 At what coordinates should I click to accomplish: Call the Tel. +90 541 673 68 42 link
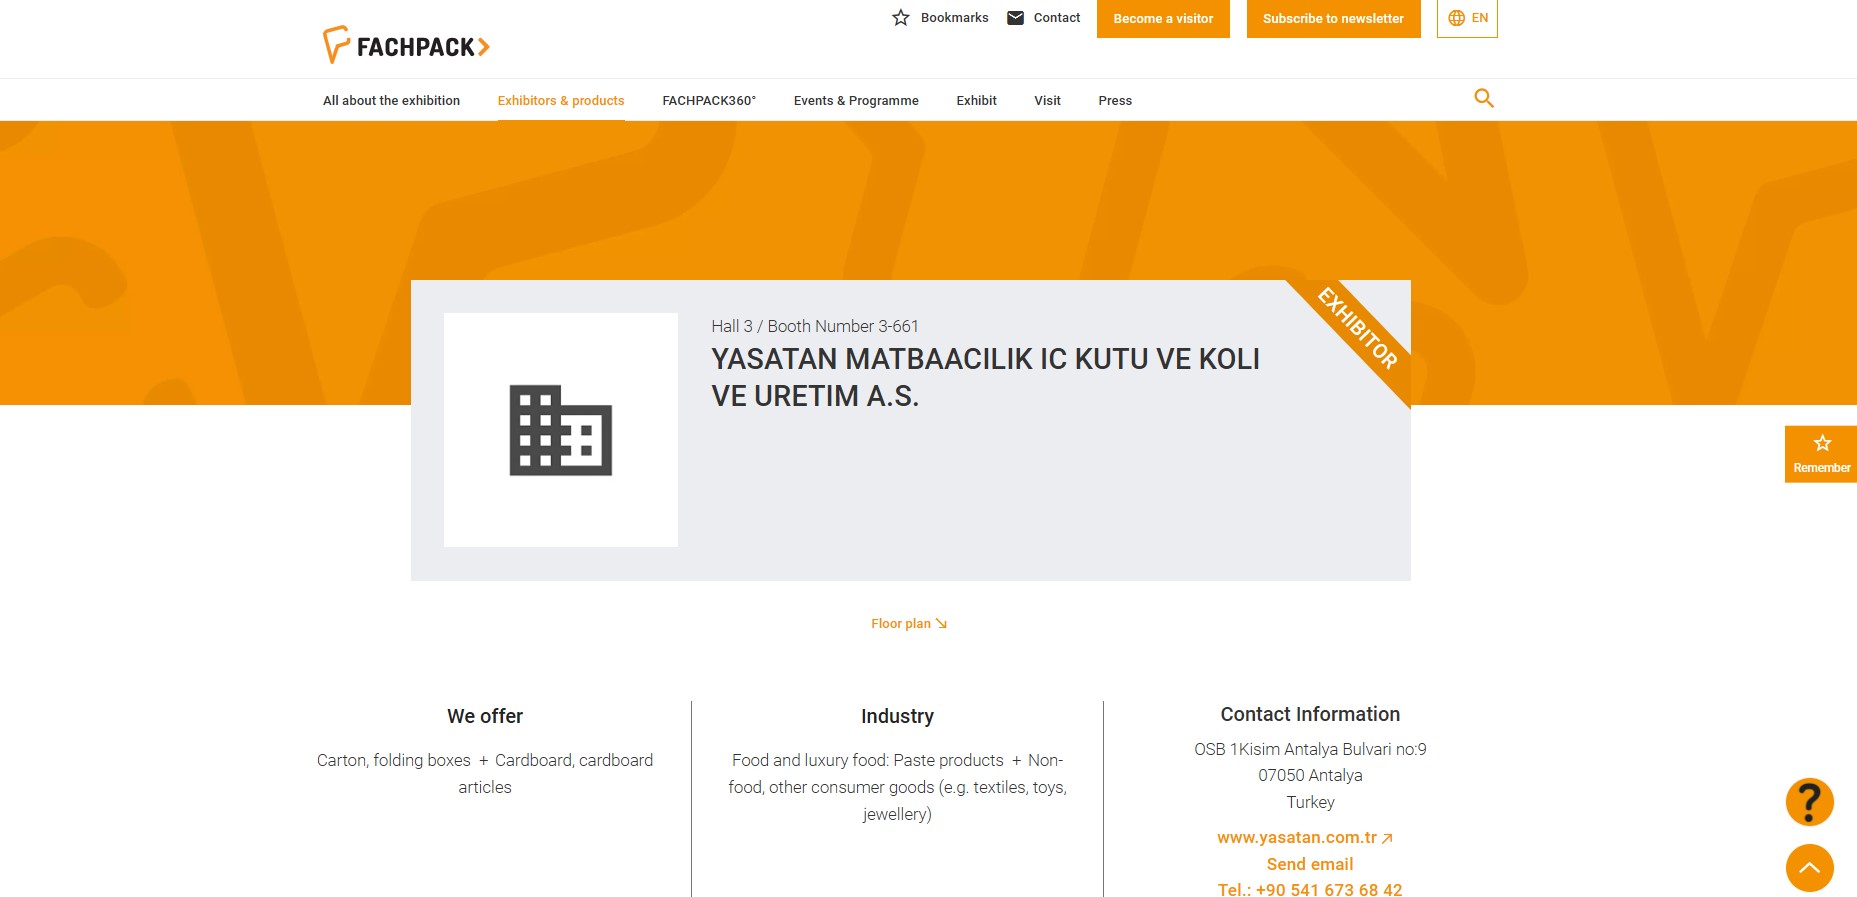coord(1310,889)
